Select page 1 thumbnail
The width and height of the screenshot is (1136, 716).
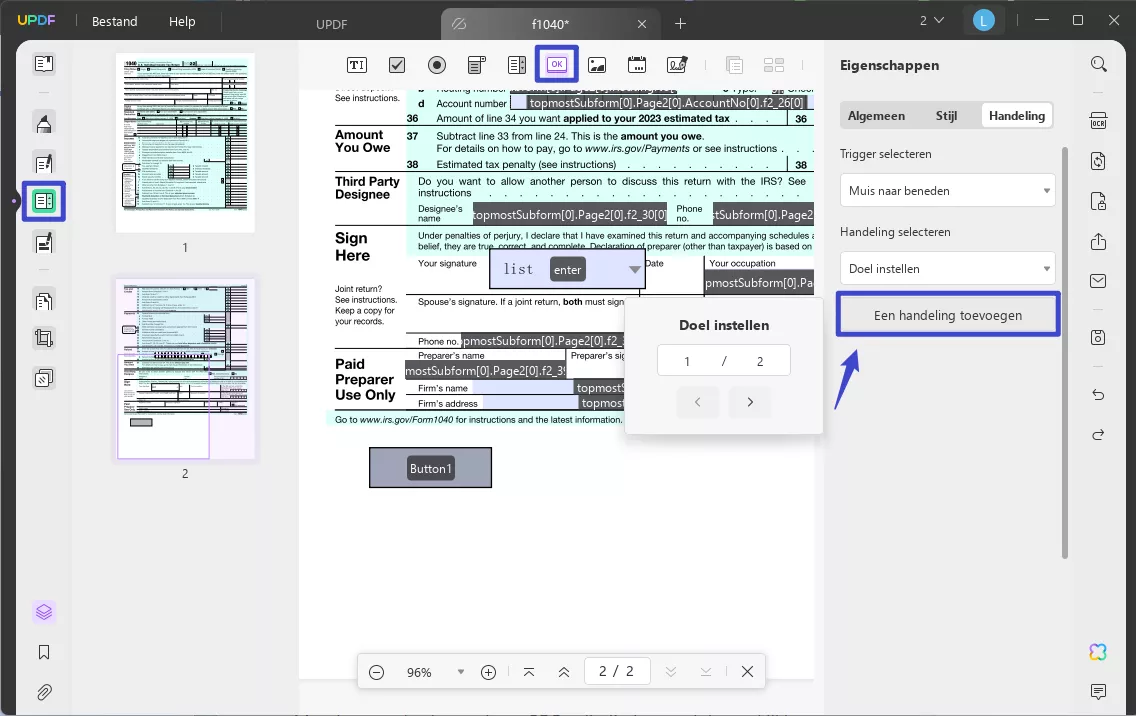tap(185, 142)
